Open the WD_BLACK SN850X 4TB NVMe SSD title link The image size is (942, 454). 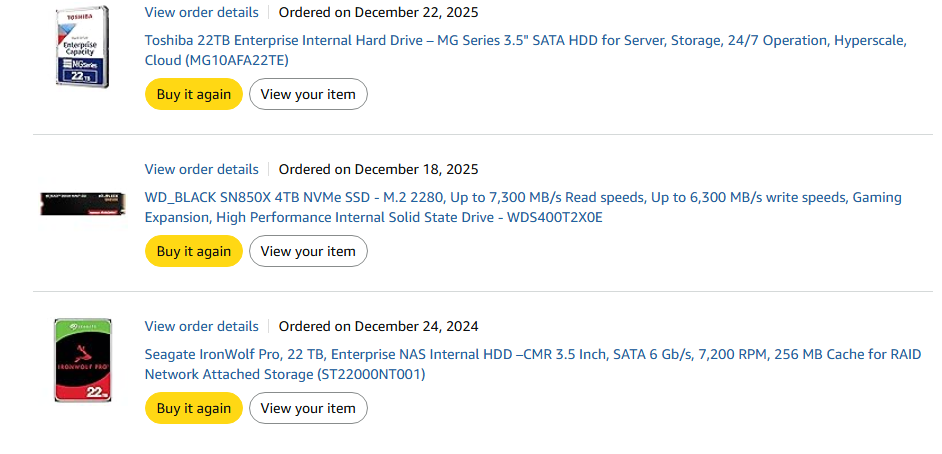click(x=523, y=207)
